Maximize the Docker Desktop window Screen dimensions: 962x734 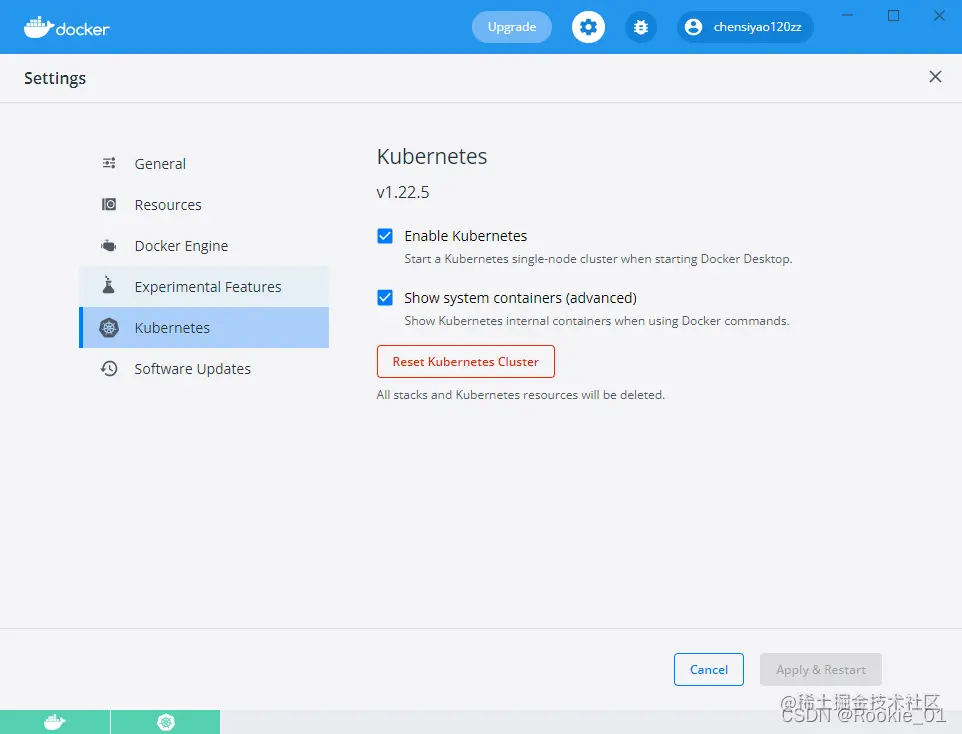pos(893,15)
